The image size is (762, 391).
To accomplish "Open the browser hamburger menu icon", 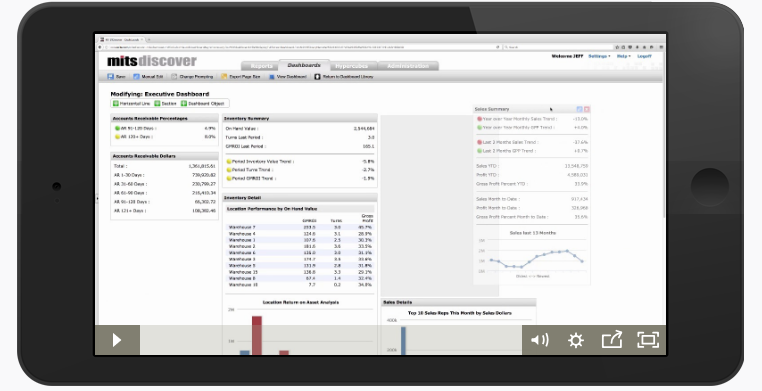I will coord(661,47).
